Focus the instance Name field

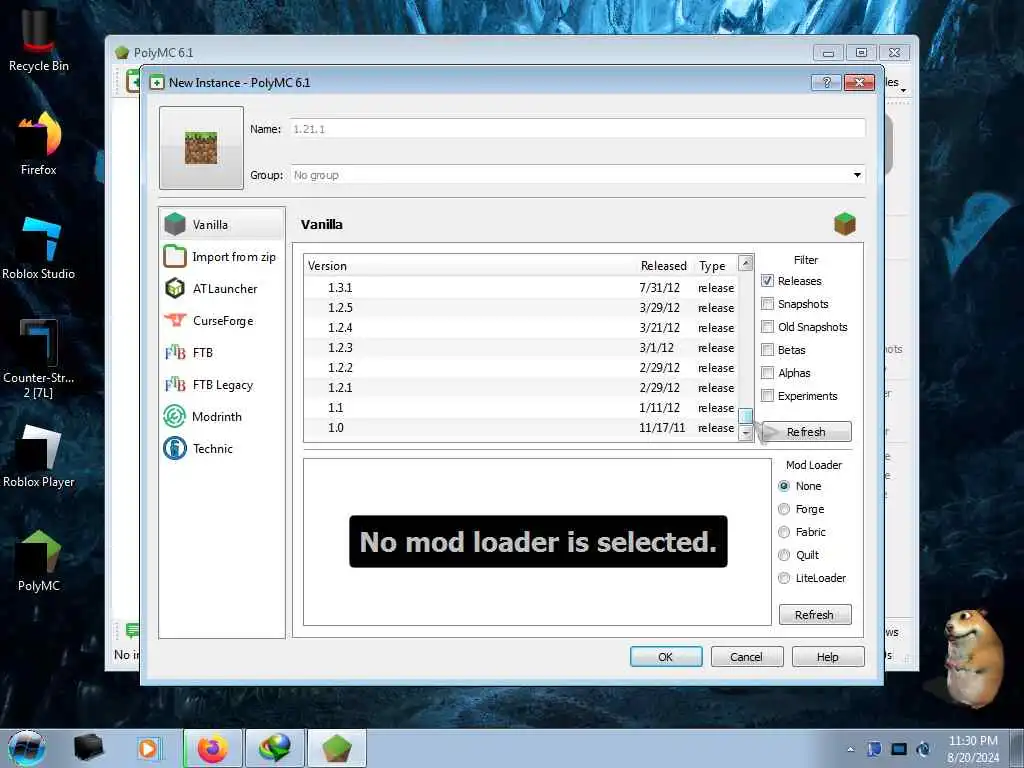point(578,129)
